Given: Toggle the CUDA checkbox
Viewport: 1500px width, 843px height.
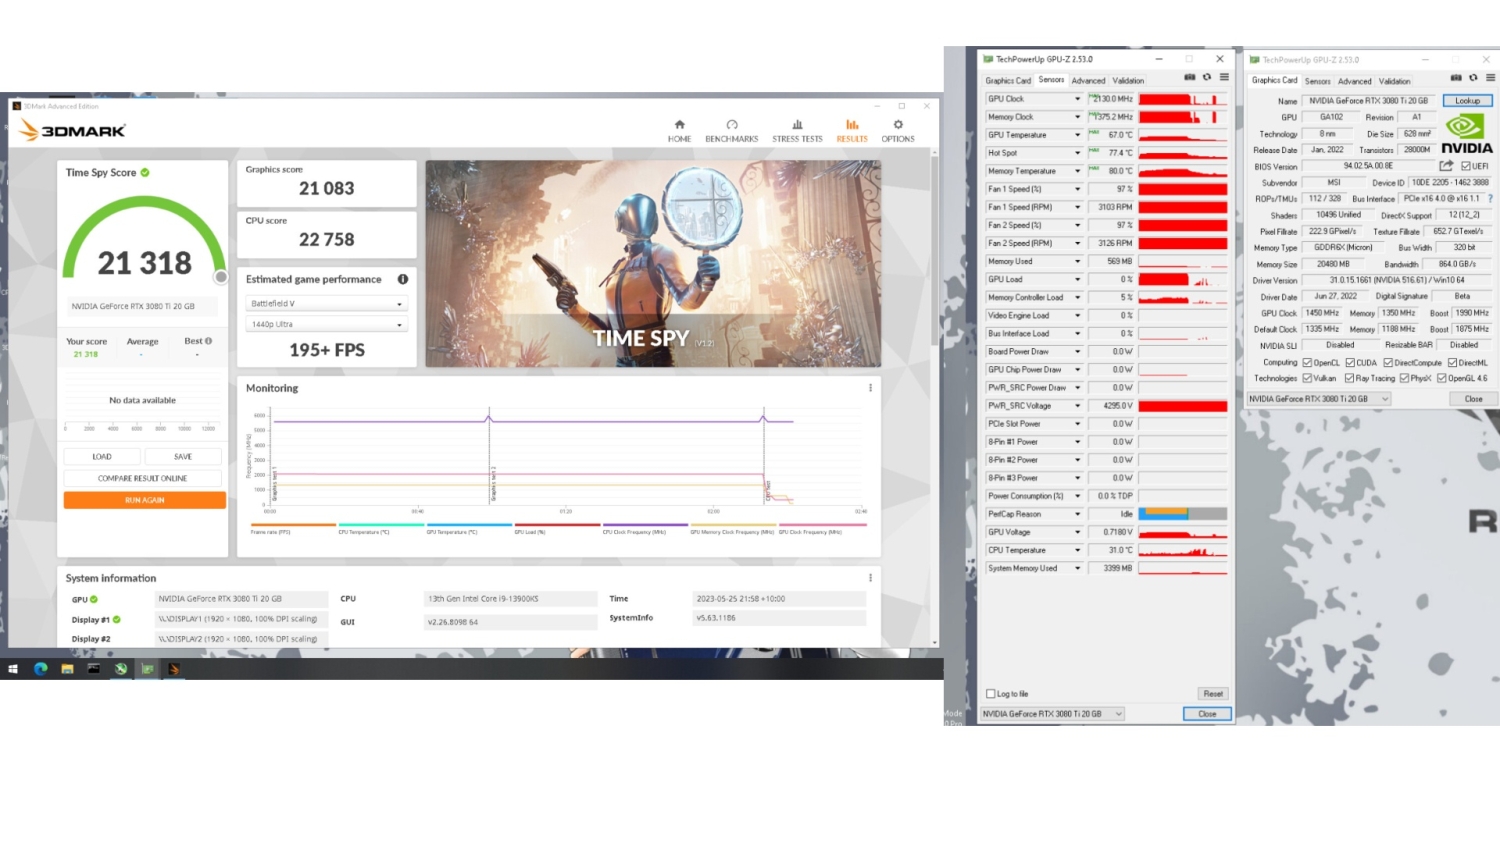Looking at the screenshot, I should (1350, 362).
